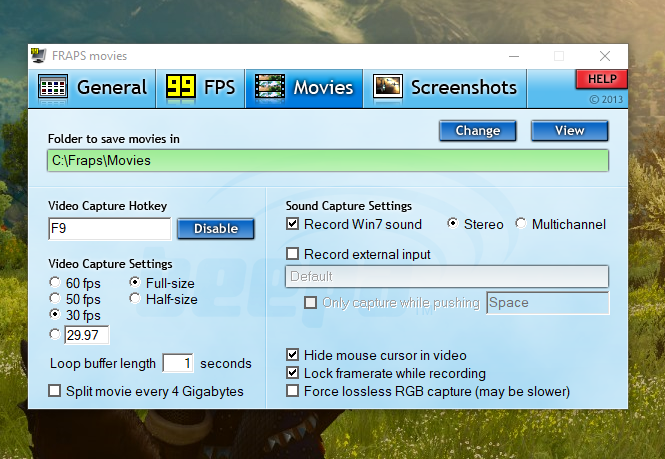Toggle Hide mouse cursor in video
The width and height of the screenshot is (665, 459).
[x=292, y=355]
